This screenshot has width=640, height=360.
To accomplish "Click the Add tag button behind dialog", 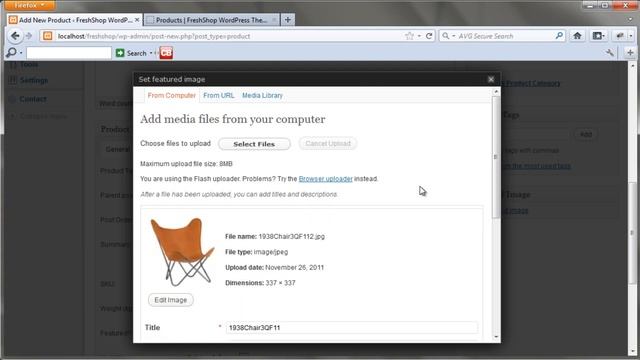I will pos(586,134).
